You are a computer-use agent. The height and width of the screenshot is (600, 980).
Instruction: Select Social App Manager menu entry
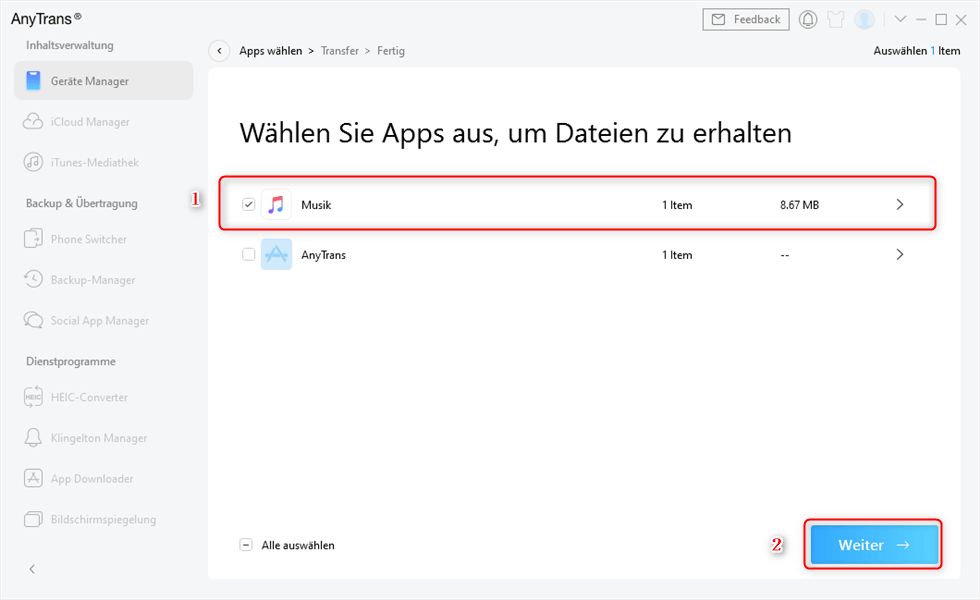(99, 321)
